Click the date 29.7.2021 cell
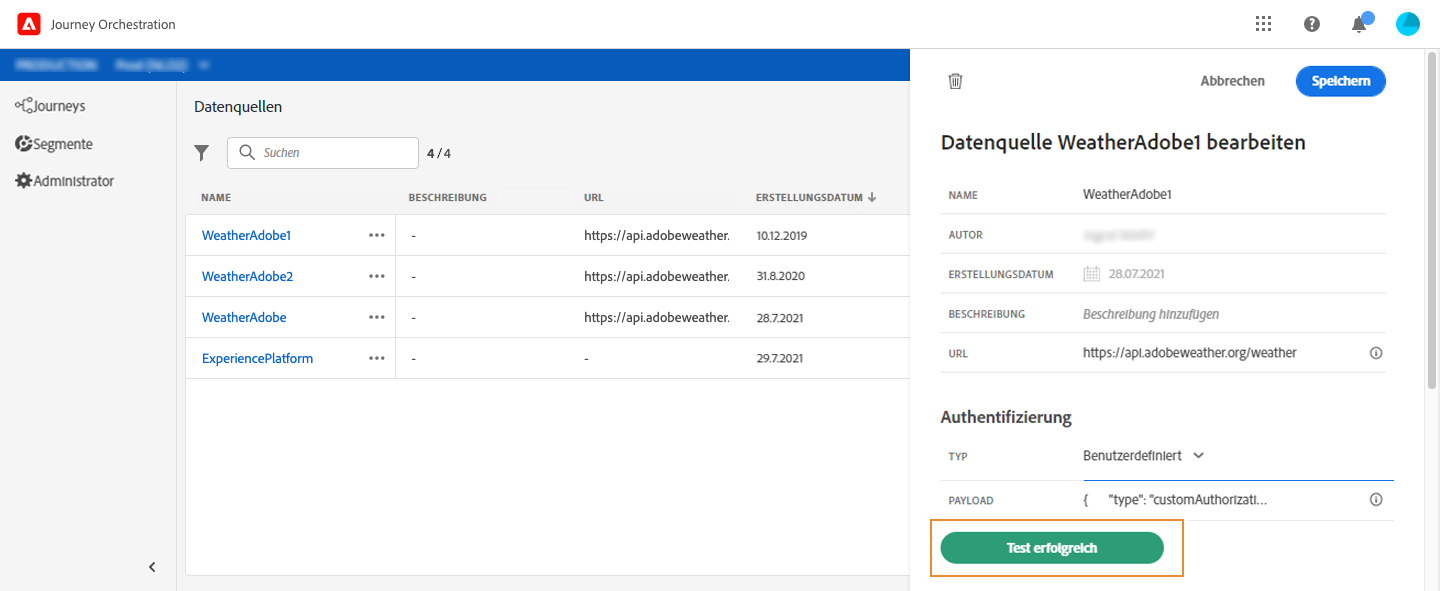 pyautogui.click(x=780, y=358)
